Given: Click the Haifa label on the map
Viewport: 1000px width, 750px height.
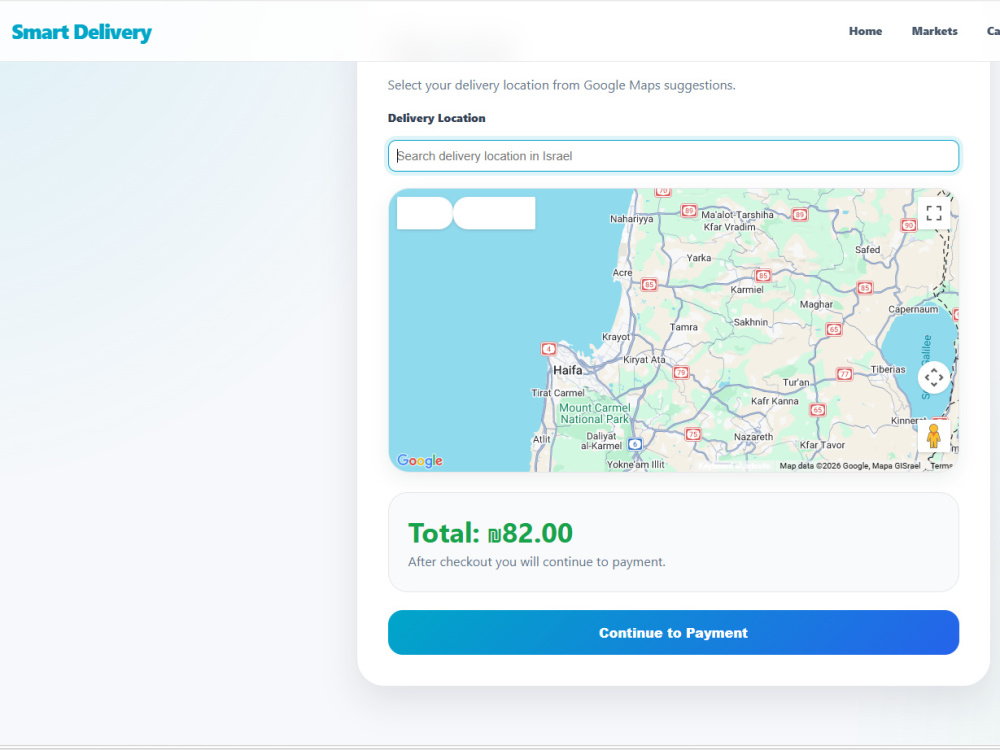Looking at the screenshot, I should (568, 370).
